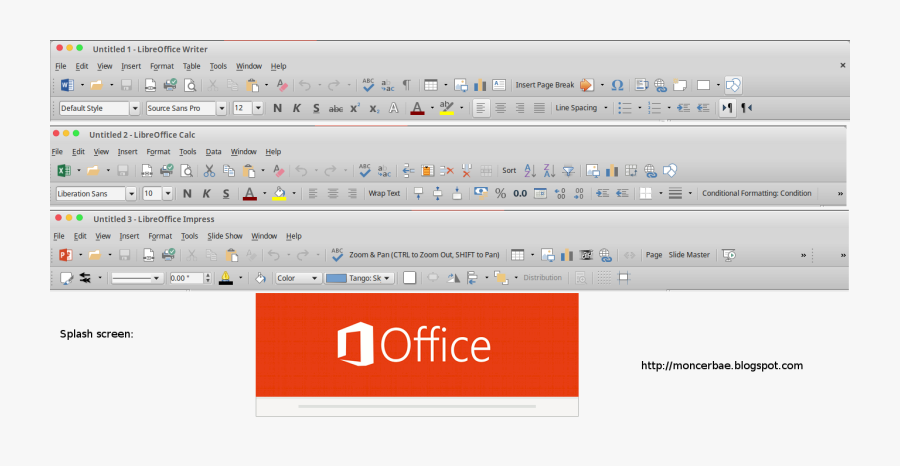Open Tools menu in Calc window
The width and height of the screenshot is (900, 466).
188,152
